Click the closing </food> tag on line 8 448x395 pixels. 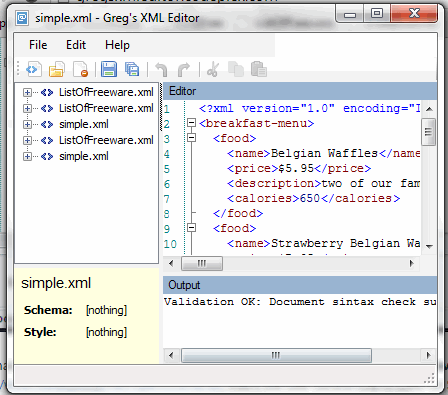click(238, 213)
